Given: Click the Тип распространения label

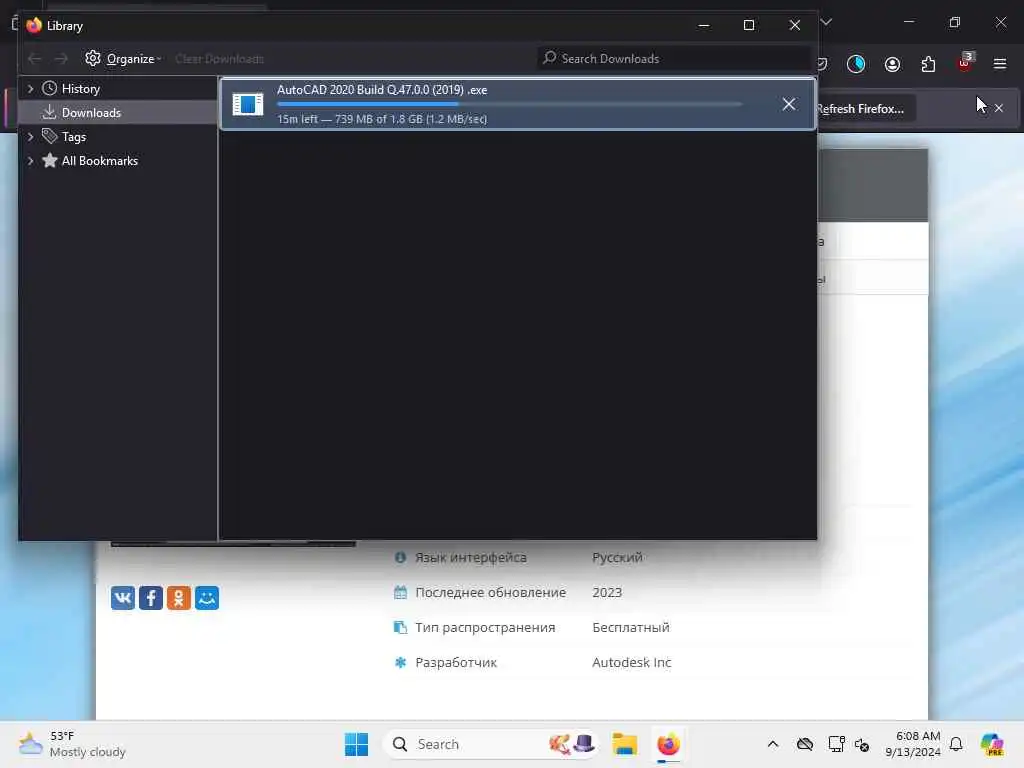Looking at the screenshot, I should tap(485, 628).
